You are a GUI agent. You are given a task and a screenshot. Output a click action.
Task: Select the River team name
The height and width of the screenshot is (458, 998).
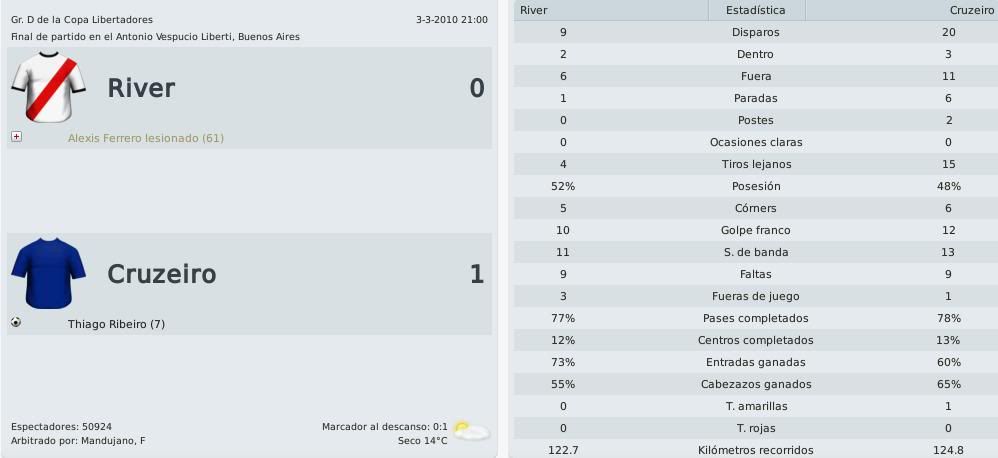point(141,88)
